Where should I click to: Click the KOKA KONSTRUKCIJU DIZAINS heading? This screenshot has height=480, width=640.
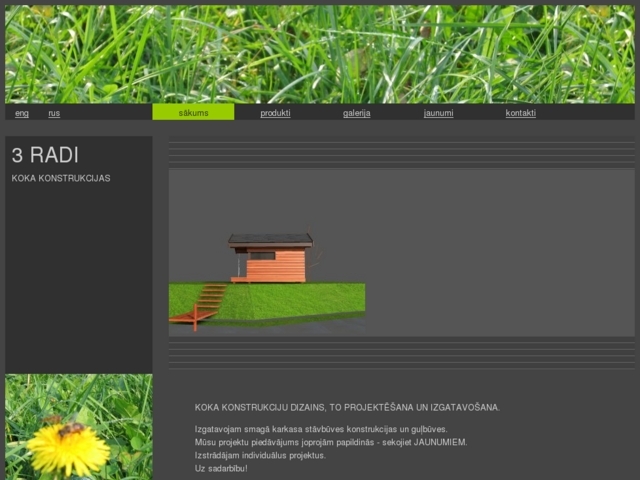pyautogui.click(x=347, y=407)
